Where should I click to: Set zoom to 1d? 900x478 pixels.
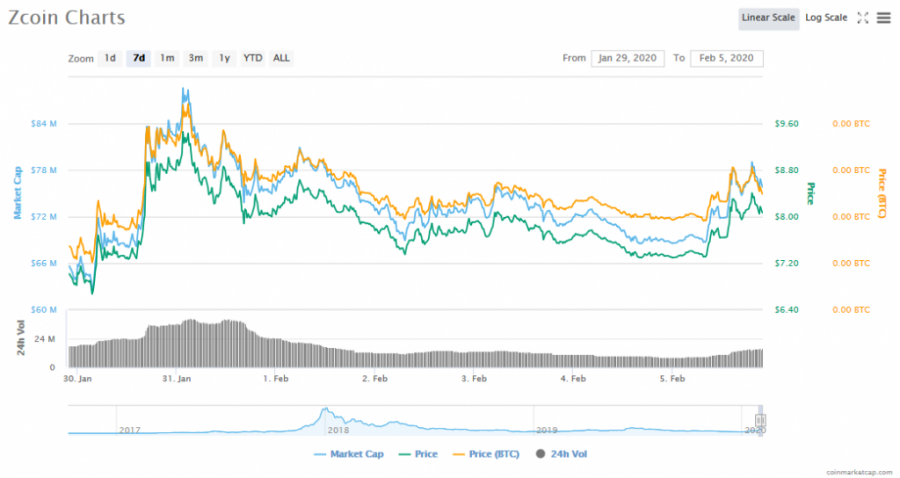(x=110, y=58)
